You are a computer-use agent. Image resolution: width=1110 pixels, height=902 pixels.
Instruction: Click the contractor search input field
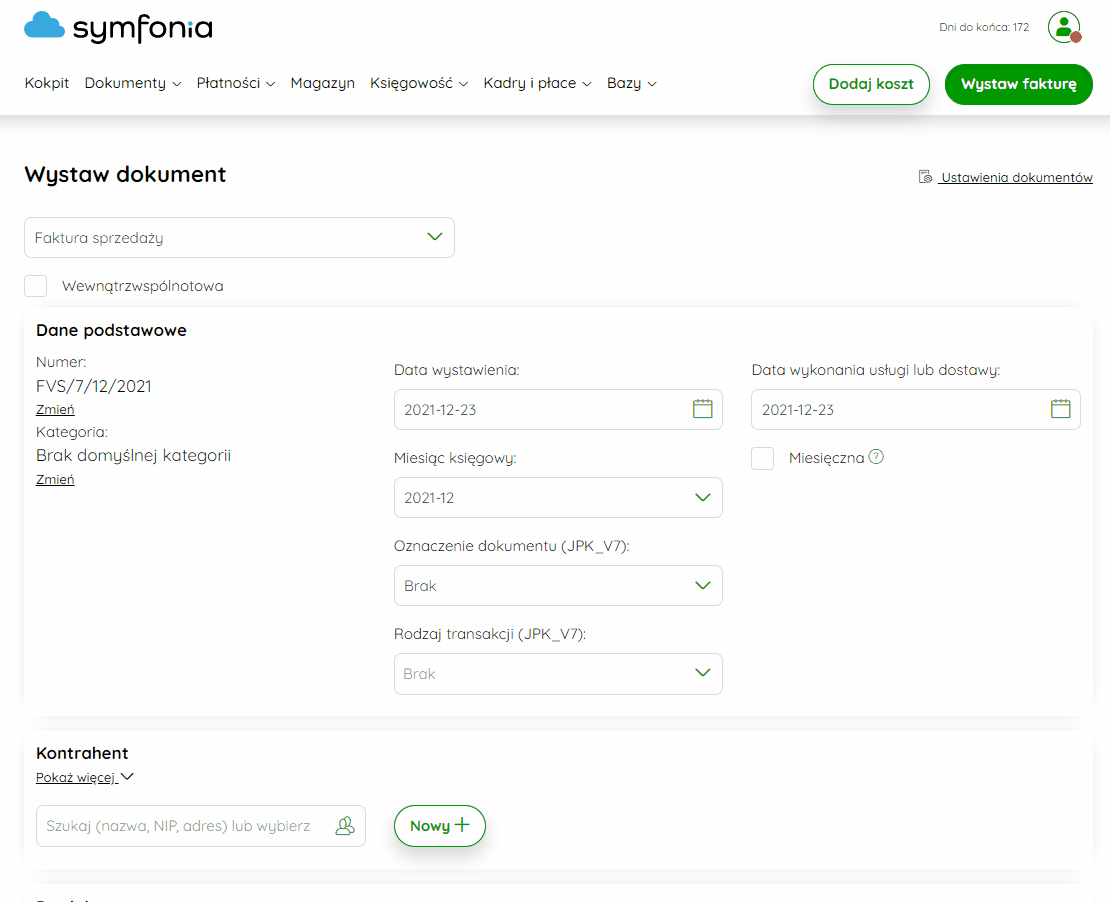[x=200, y=826]
